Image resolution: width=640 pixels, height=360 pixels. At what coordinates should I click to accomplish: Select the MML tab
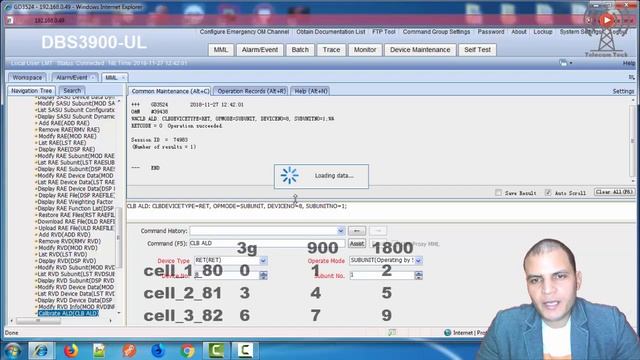[x=111, y=77]
